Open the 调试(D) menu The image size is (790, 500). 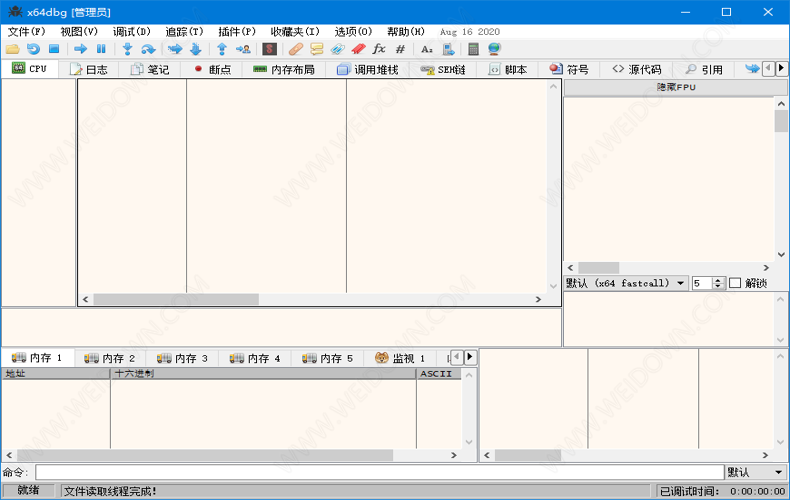131,32
